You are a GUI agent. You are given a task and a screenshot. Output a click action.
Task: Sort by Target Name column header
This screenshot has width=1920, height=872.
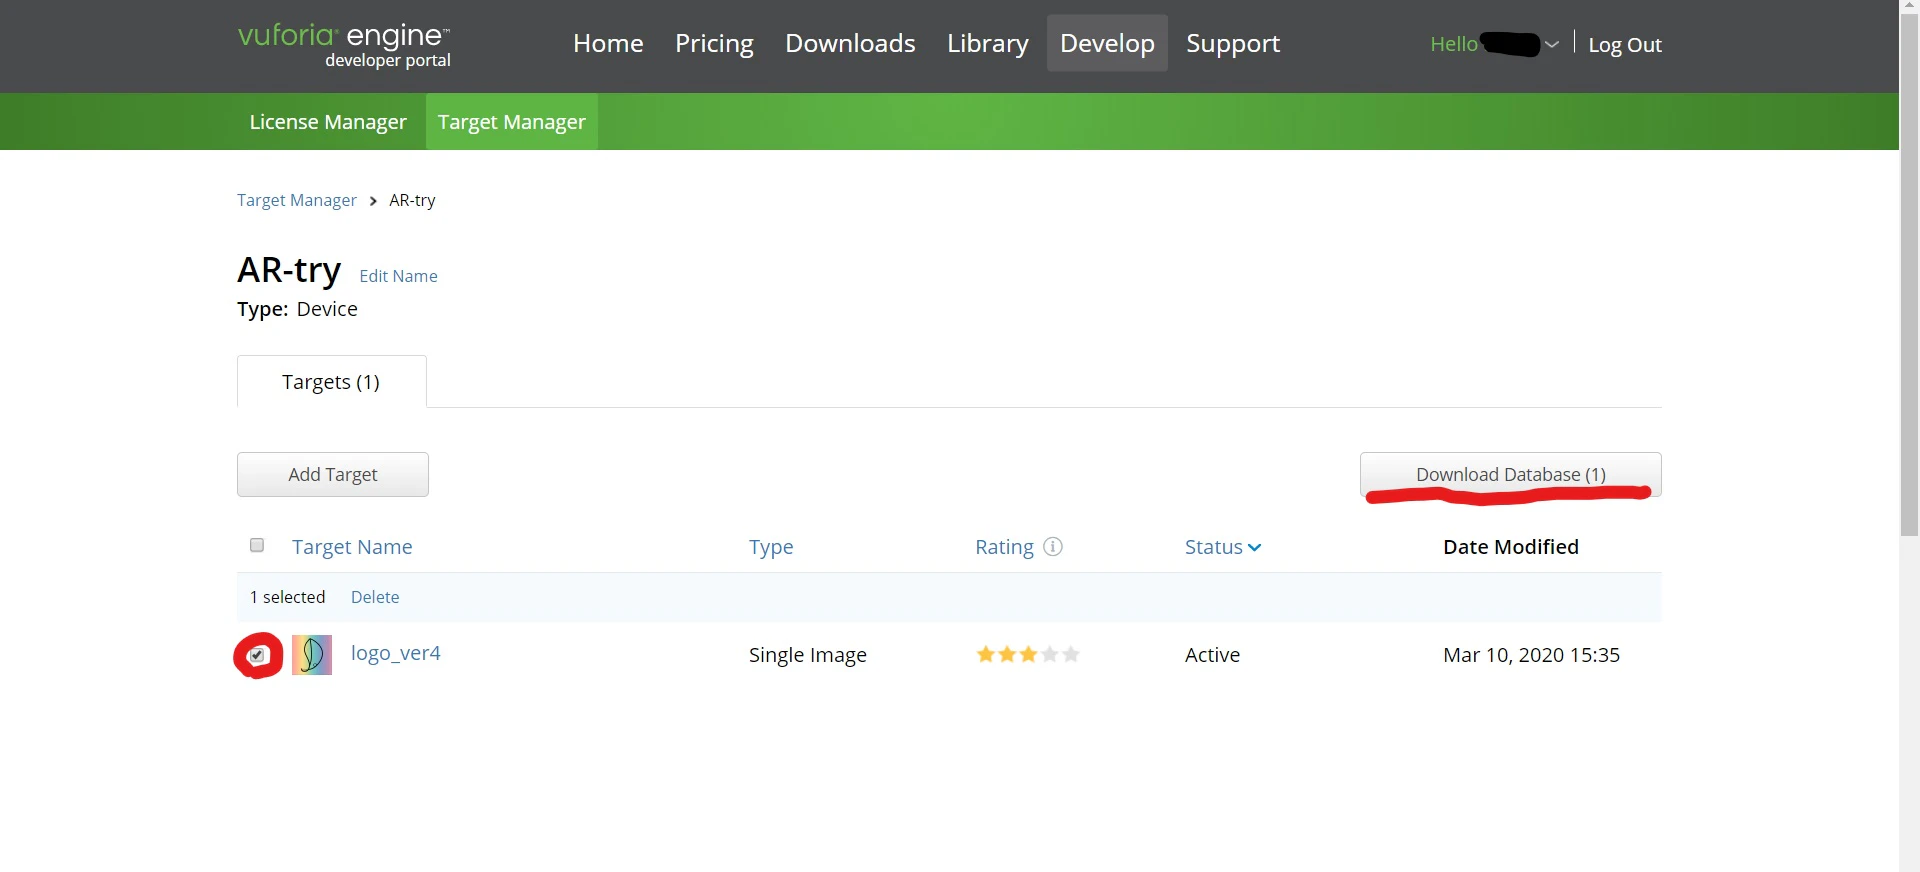pos(352,547)
